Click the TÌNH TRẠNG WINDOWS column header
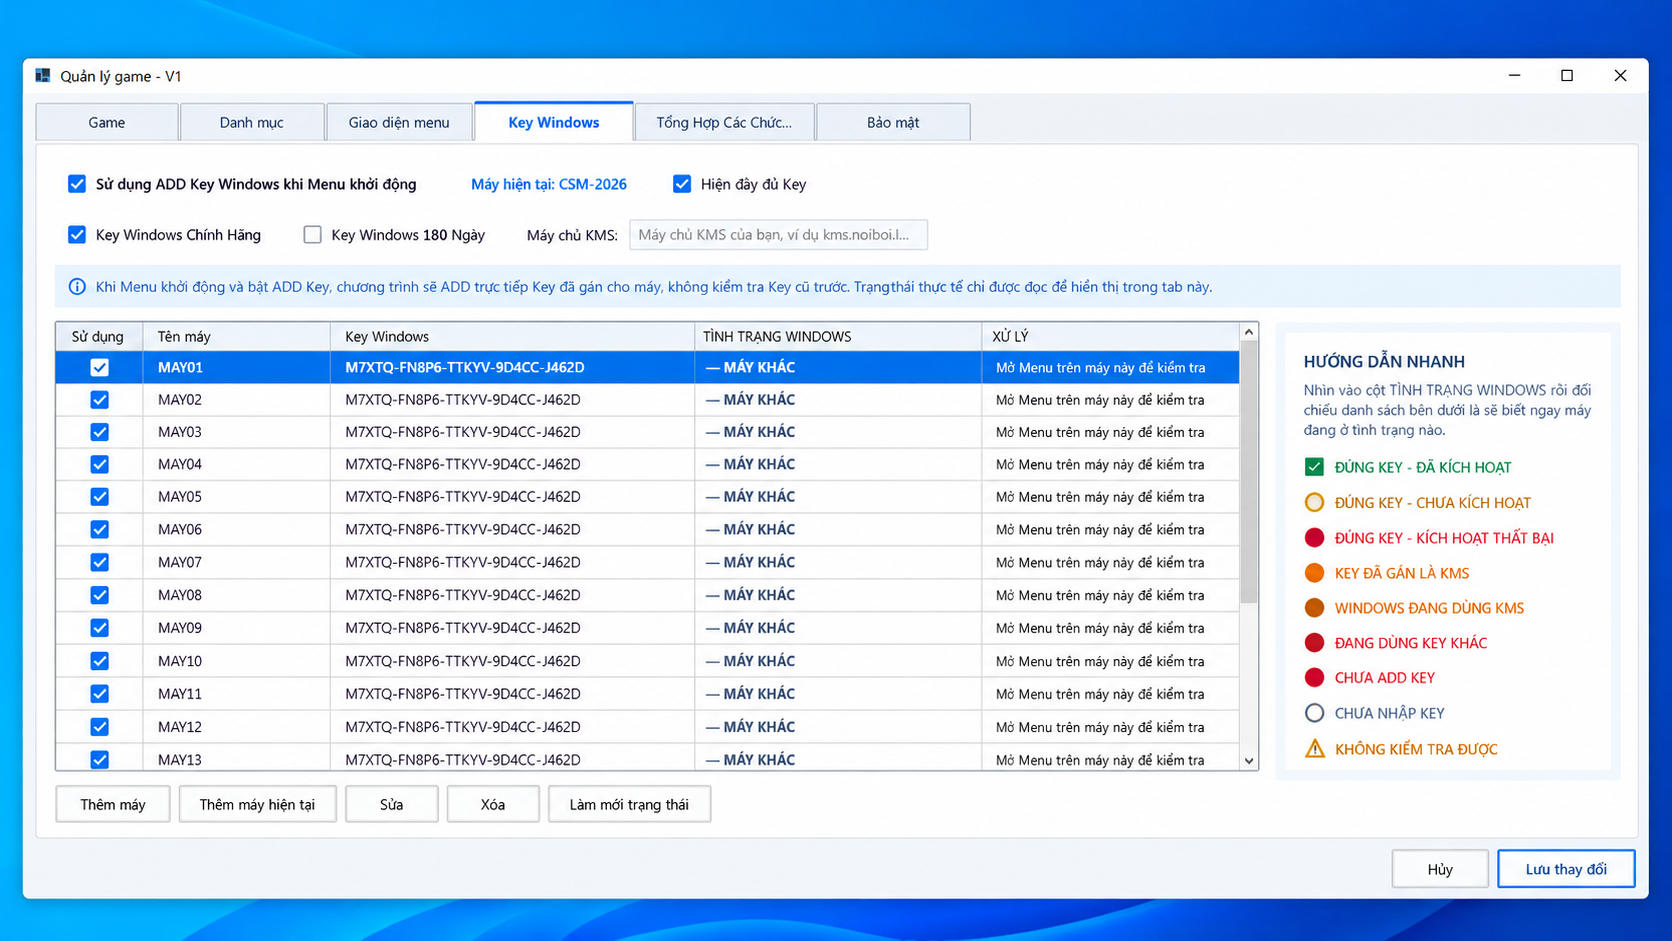The width and height of the screenshot is (1672, 941). point(837,337)
